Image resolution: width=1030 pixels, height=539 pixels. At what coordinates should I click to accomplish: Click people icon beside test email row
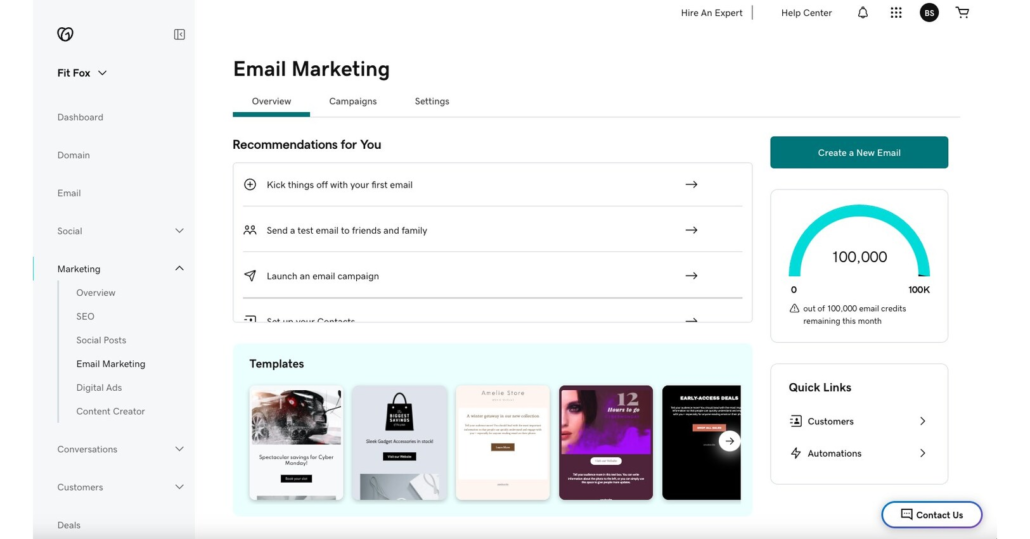[x=250, y=230]
